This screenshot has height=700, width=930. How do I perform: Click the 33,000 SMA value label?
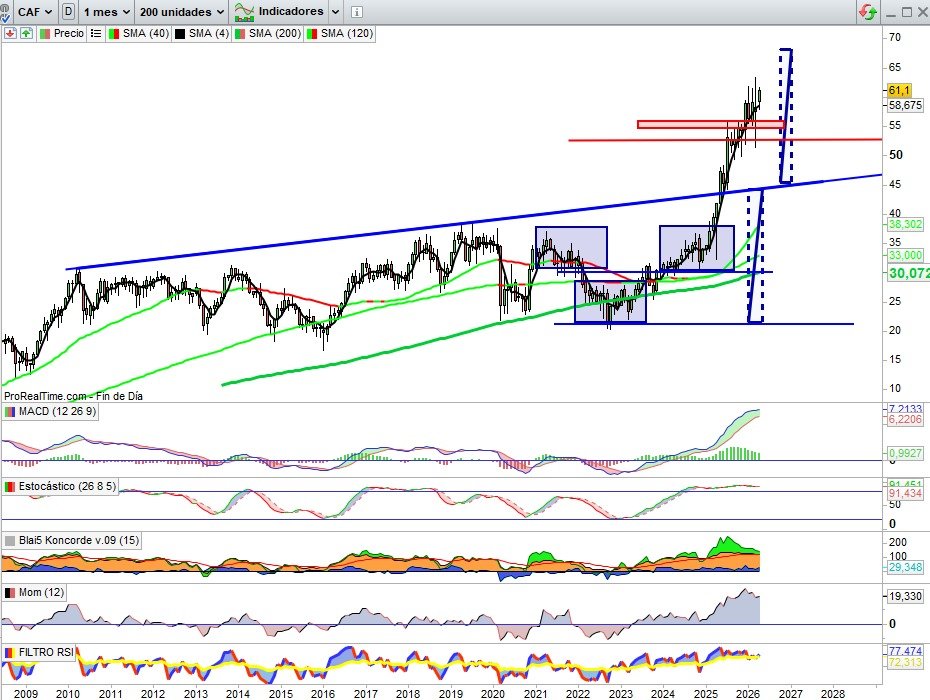905,255
